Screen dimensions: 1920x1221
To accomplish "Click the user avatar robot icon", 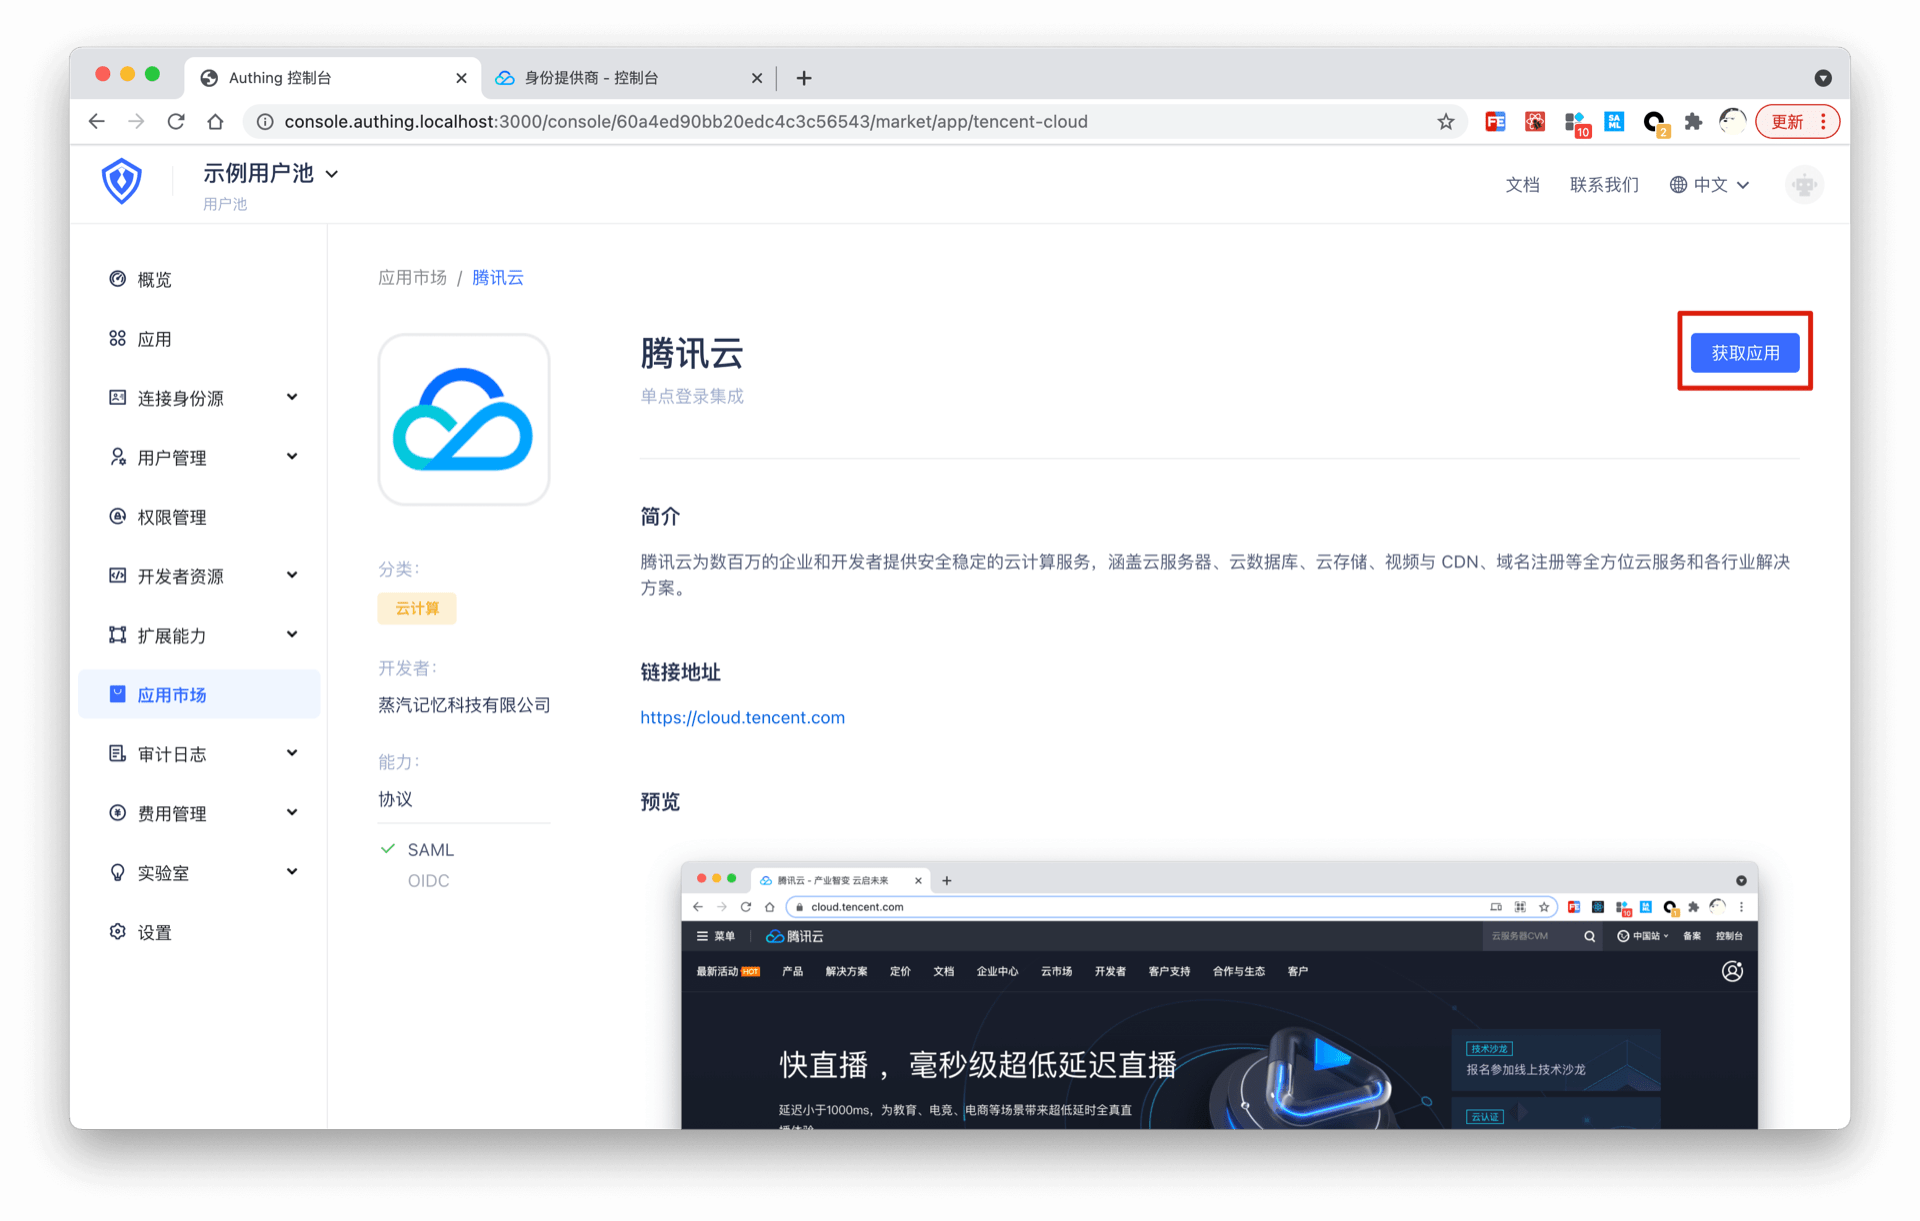I will [1804, 185].
